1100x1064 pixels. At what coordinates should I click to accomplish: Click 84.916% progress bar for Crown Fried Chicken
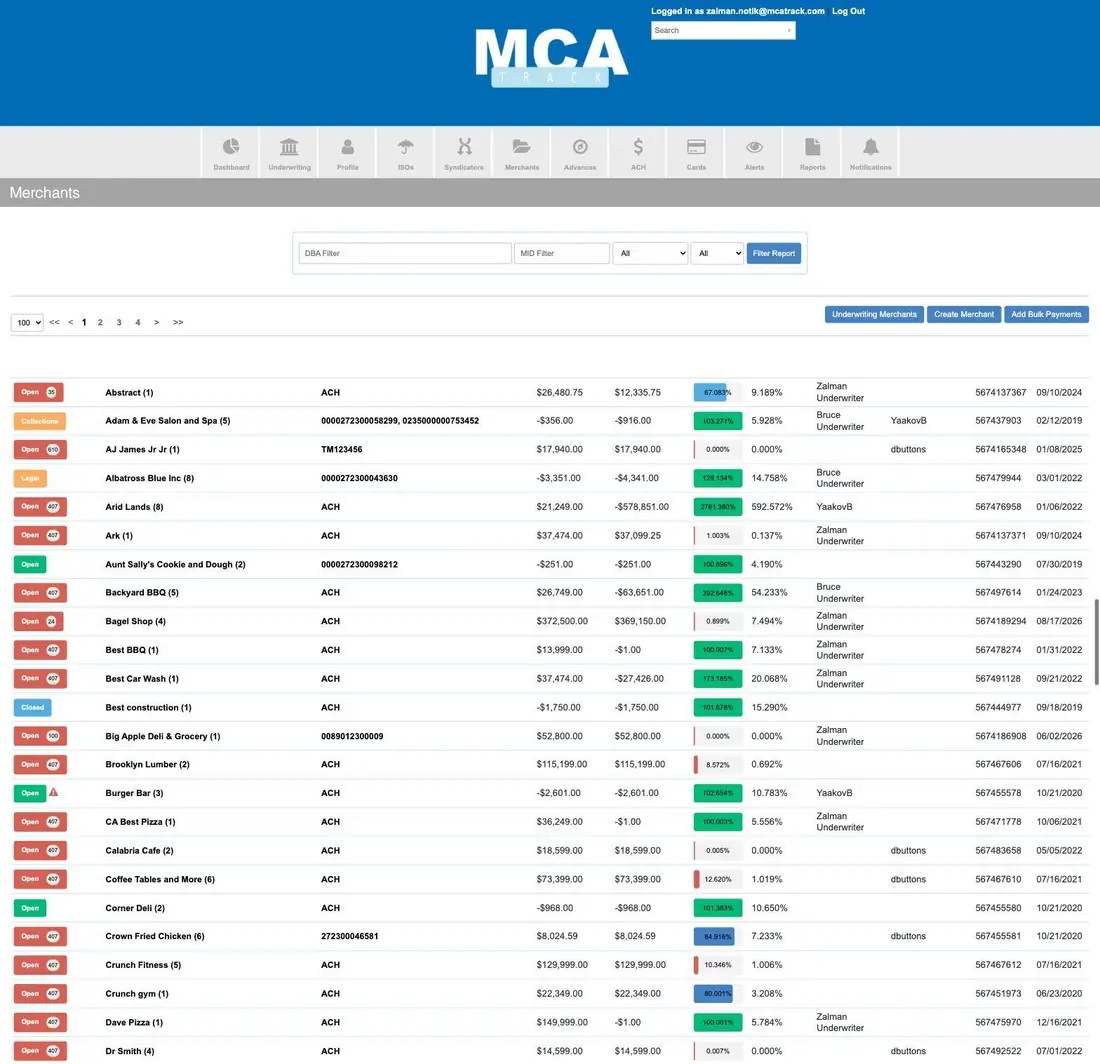coord(718,936)
